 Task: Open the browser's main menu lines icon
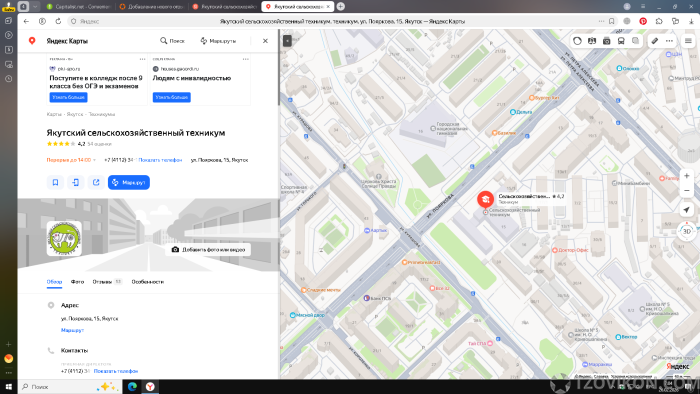[x=643, y=6]
